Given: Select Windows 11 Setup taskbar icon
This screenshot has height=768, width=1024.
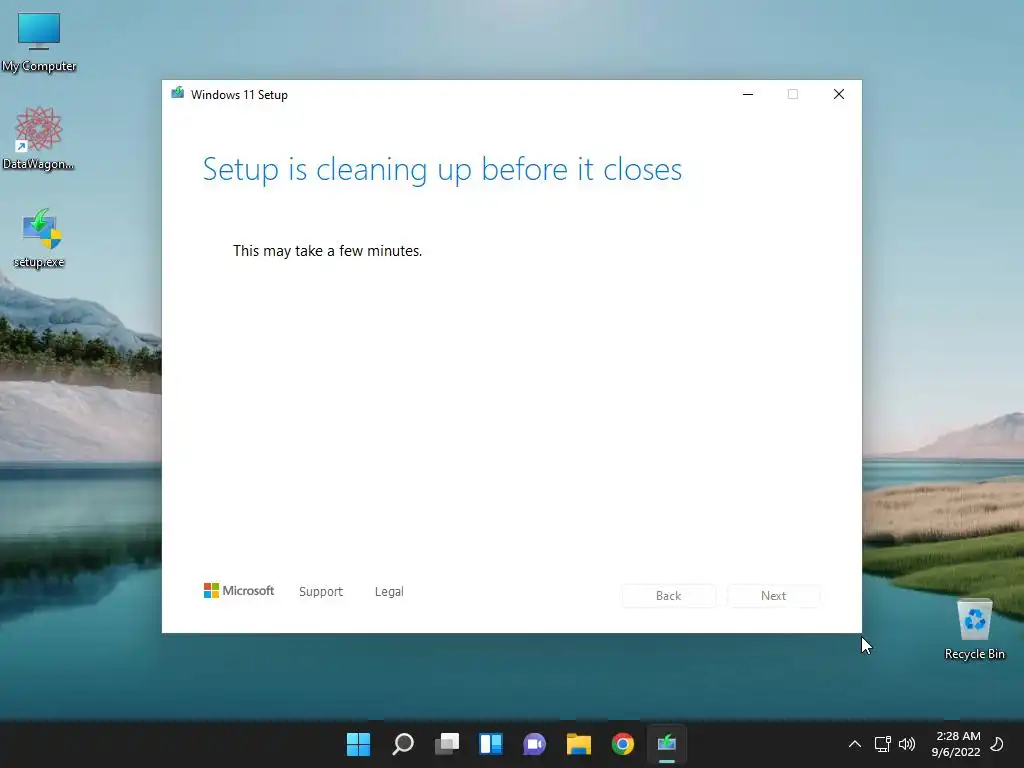Looking at the screenshot, I should click(x=667, y=744).
